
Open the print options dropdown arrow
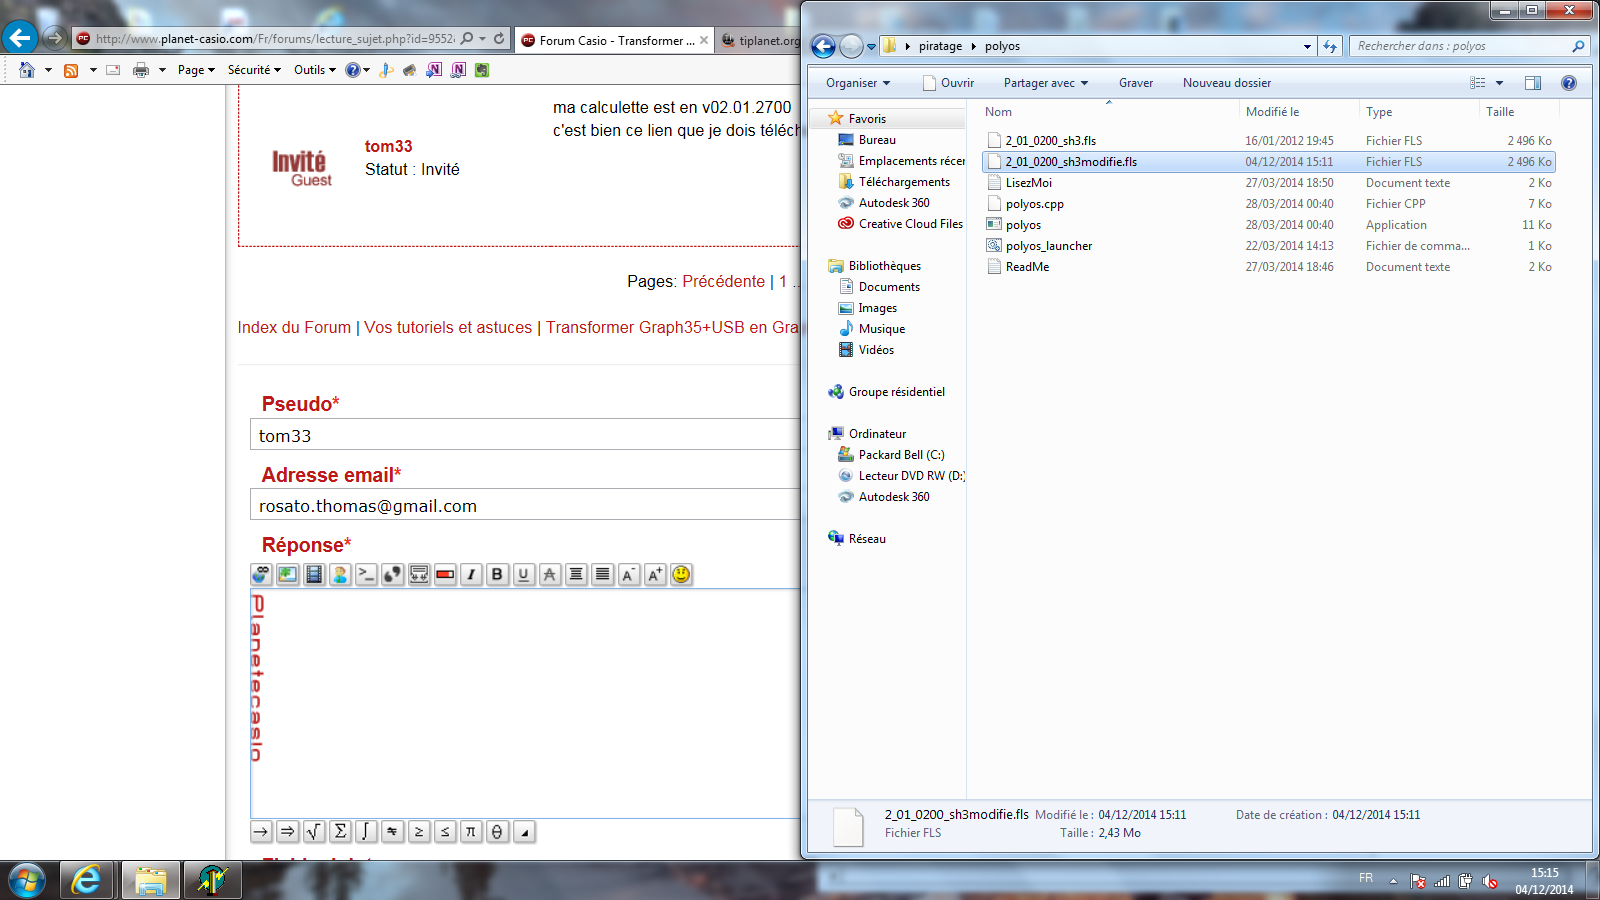pyautogui.click(x=162, y=70)
